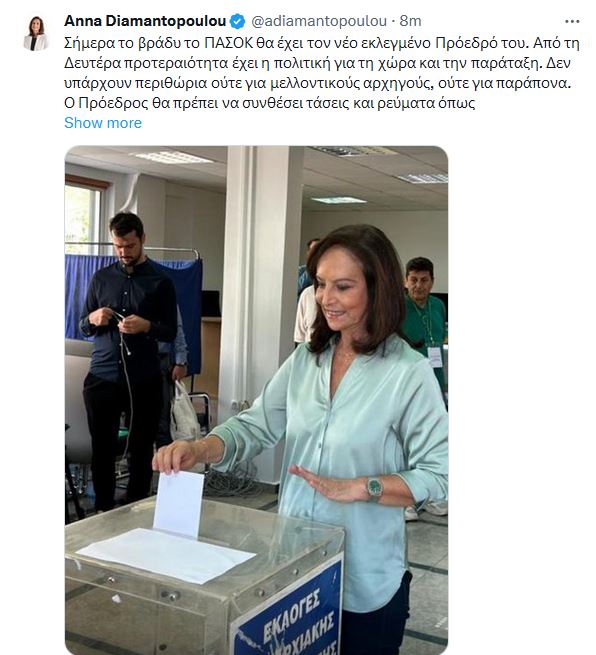This screenshot has width=596, height=655.
Task: Open the attached voting photo
Action: pos(256,400)
